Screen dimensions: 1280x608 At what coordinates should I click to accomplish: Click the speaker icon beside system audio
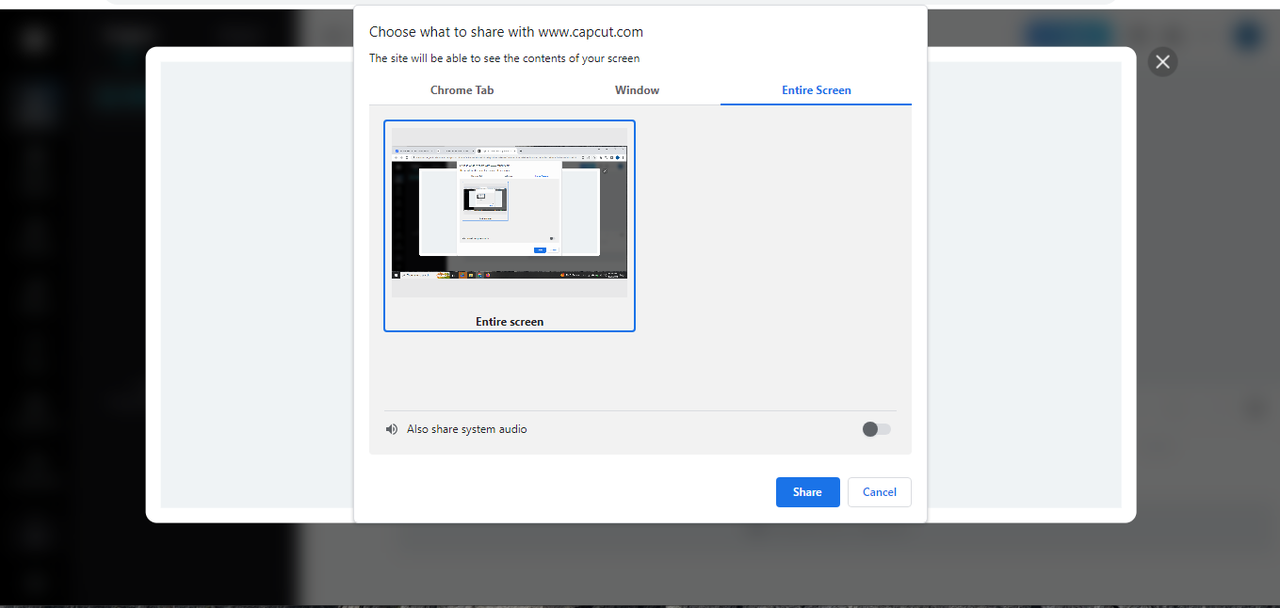coord(392,429)
